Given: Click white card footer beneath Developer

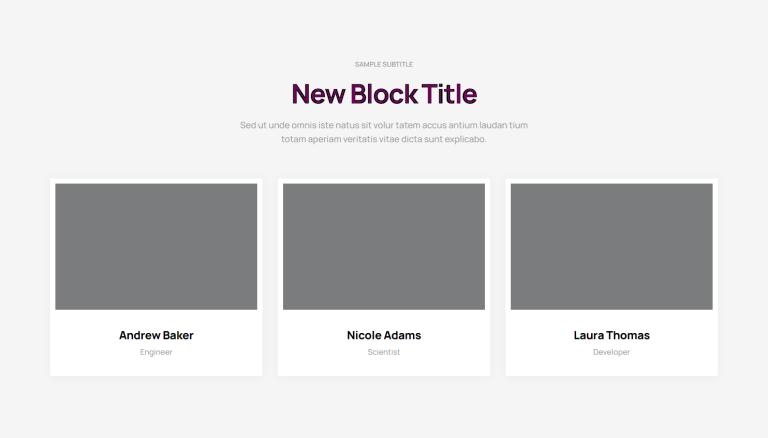Looking at the screenshot, I should click(x=611, y=367).
